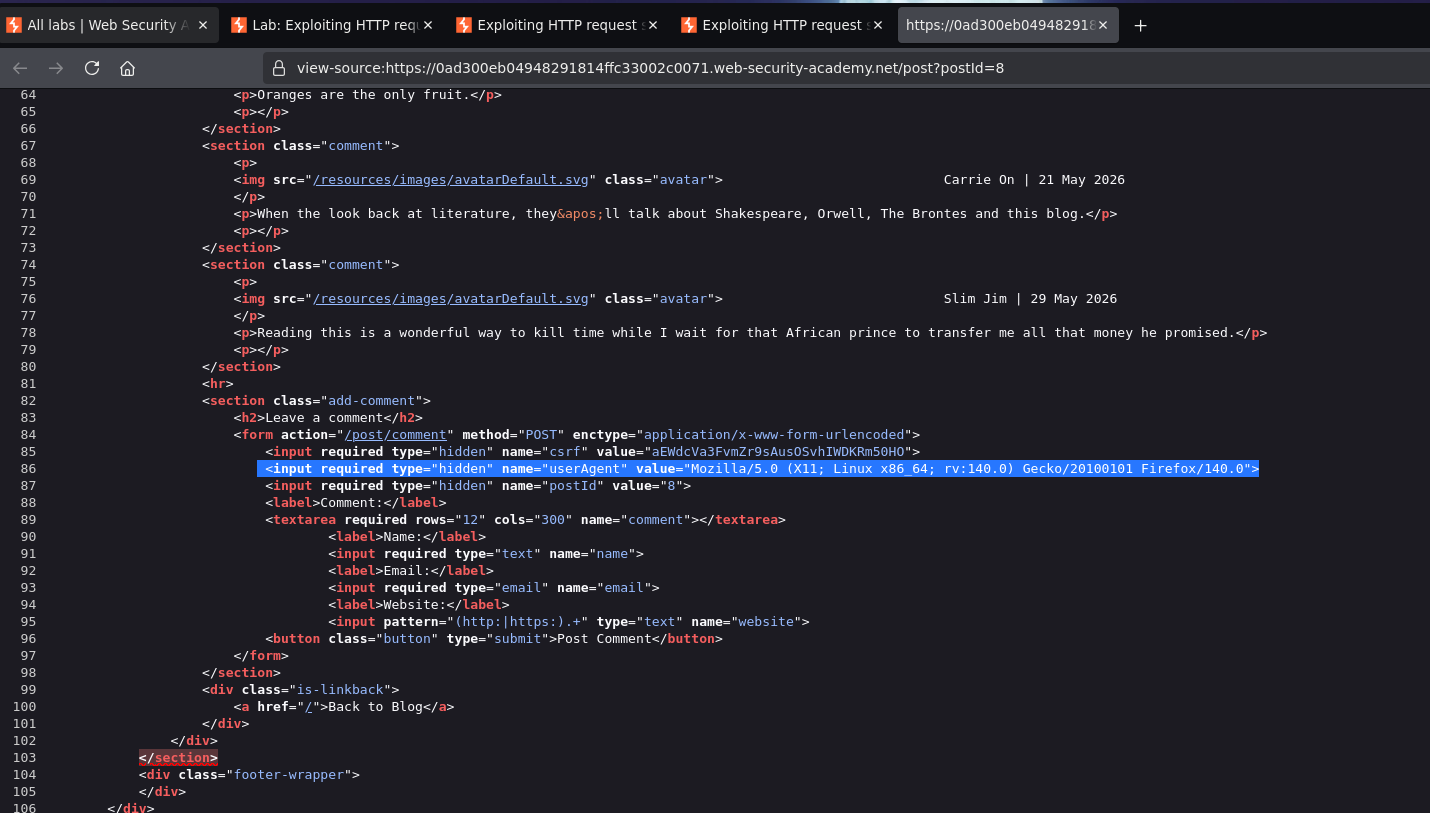Click the 'is-linkback' class value
The height and width of the screenshot is (813, 1430).
click(x=341, y=690)
